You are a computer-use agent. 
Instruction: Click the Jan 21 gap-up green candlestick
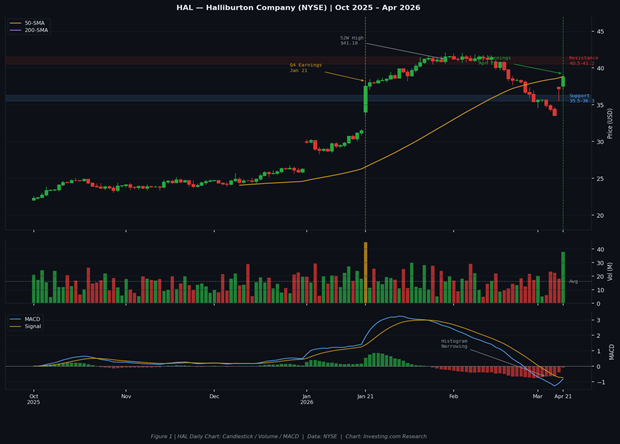point(365,98)
